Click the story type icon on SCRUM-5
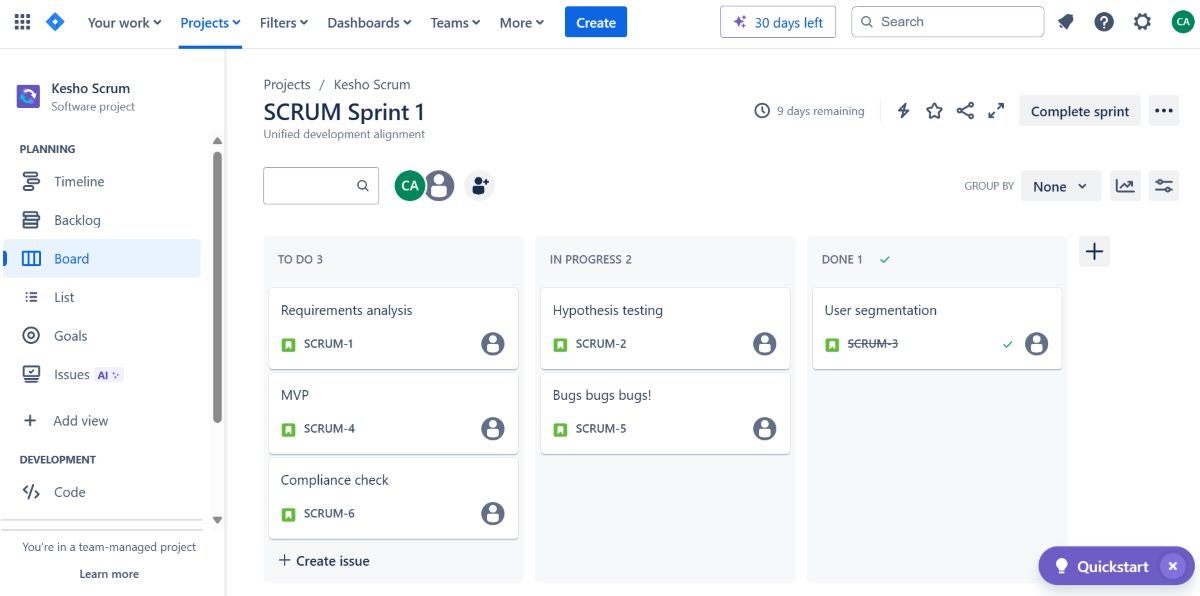The width and height of the screenshot is (1200, 596). [x=560, y=429]
